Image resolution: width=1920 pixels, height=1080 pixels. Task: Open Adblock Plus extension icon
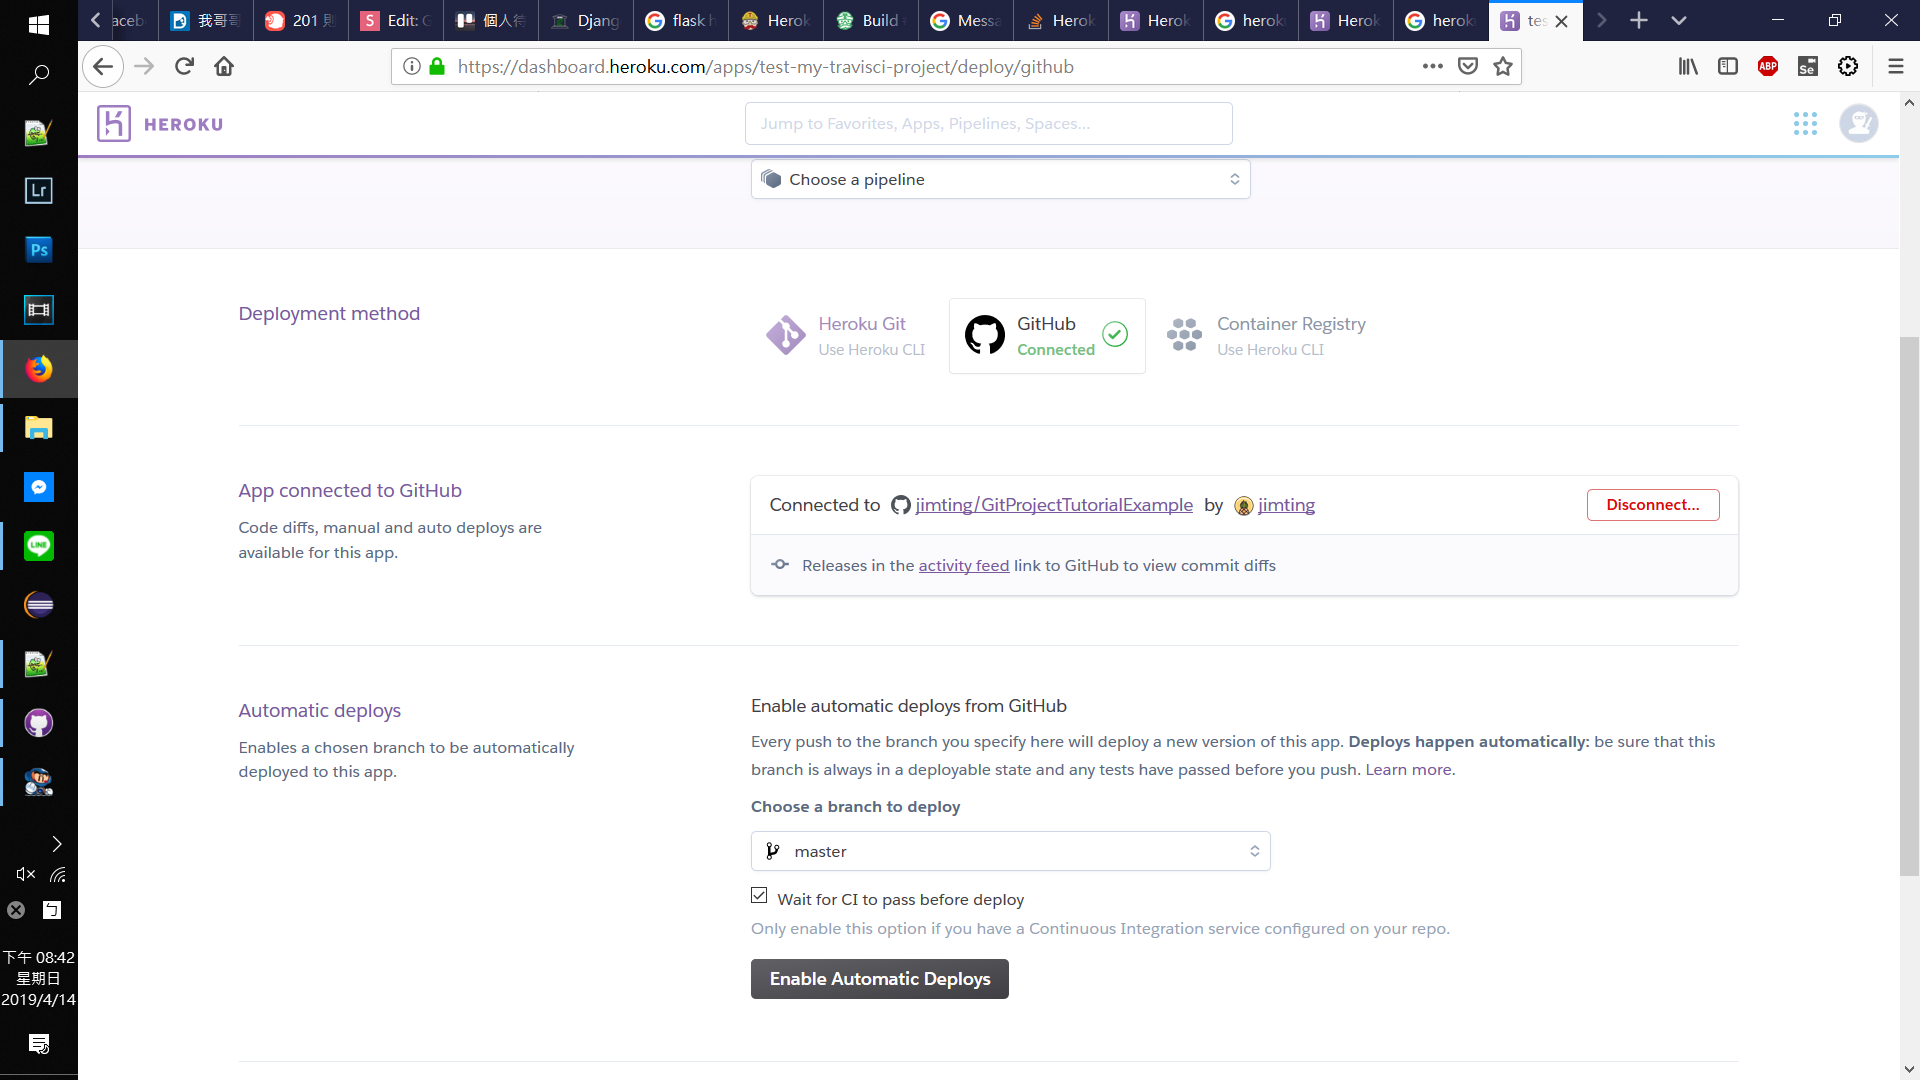pos(1767,67)
